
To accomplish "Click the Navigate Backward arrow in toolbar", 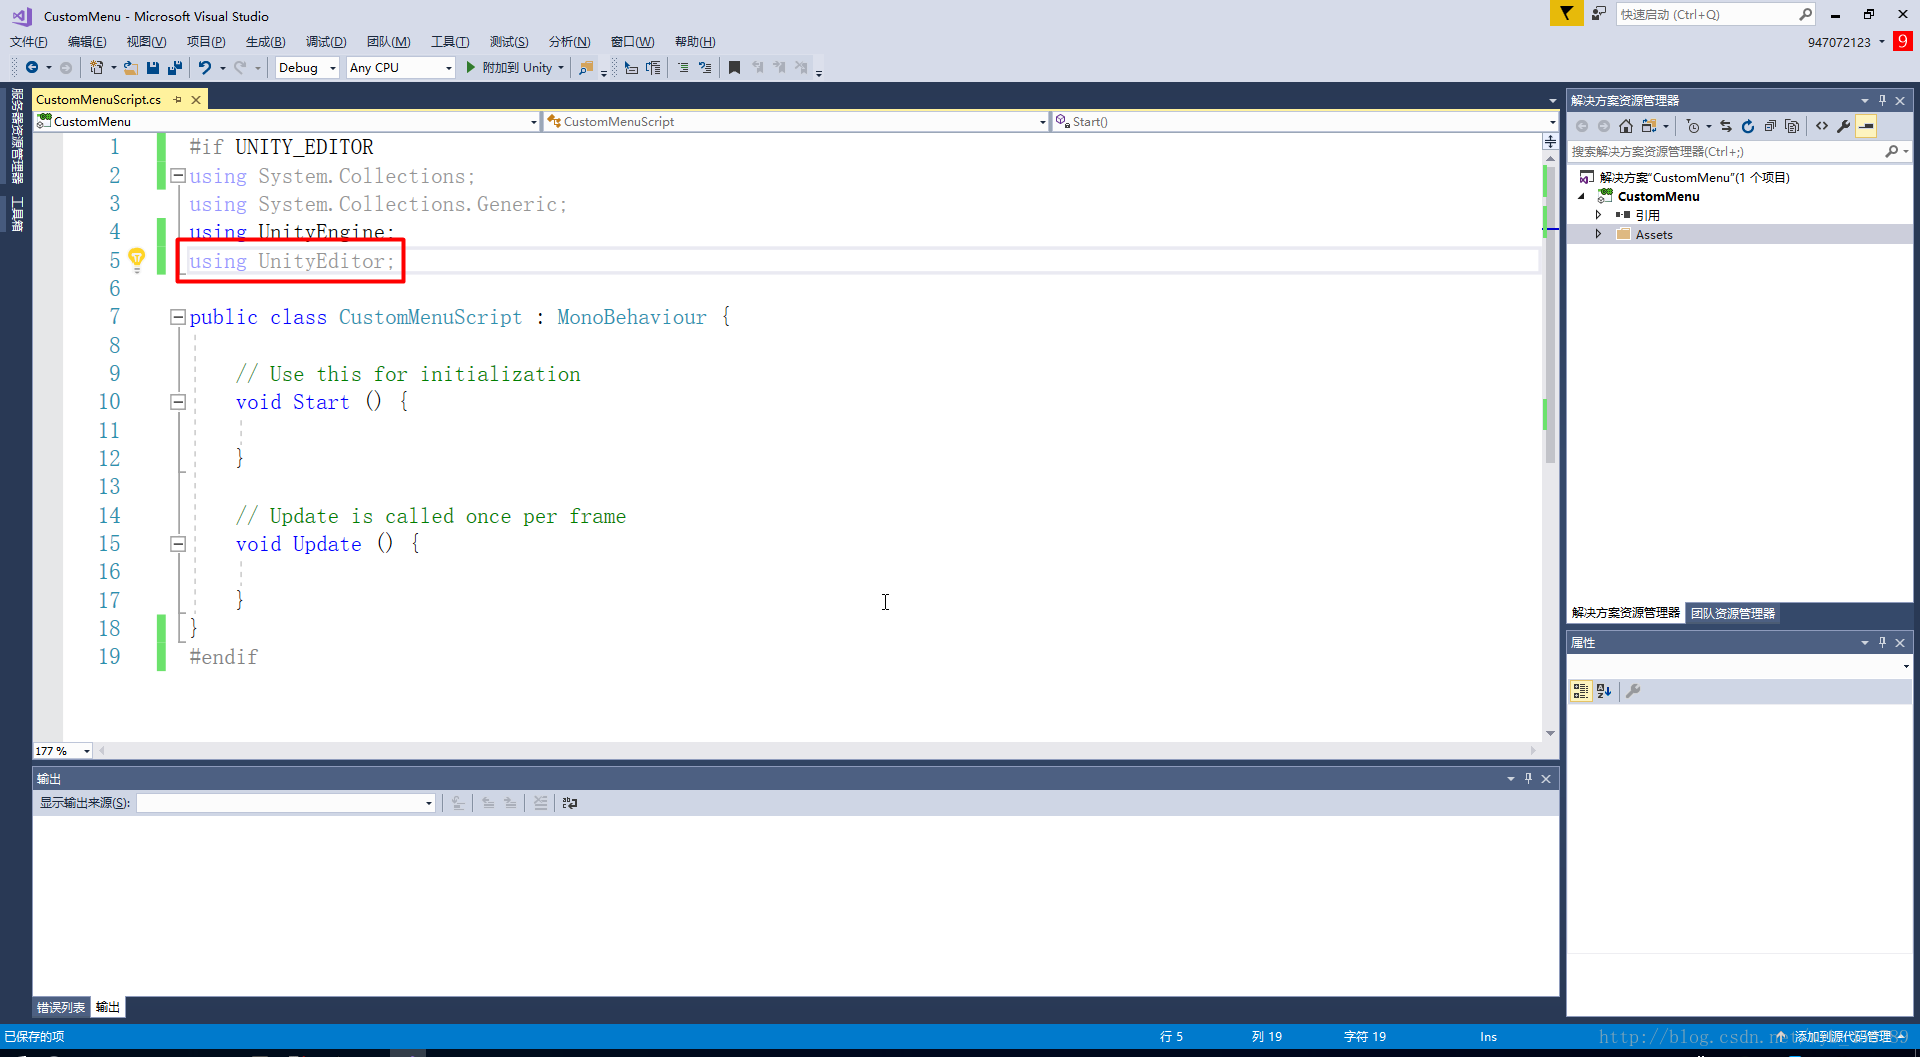I will (x=32, y=67).
